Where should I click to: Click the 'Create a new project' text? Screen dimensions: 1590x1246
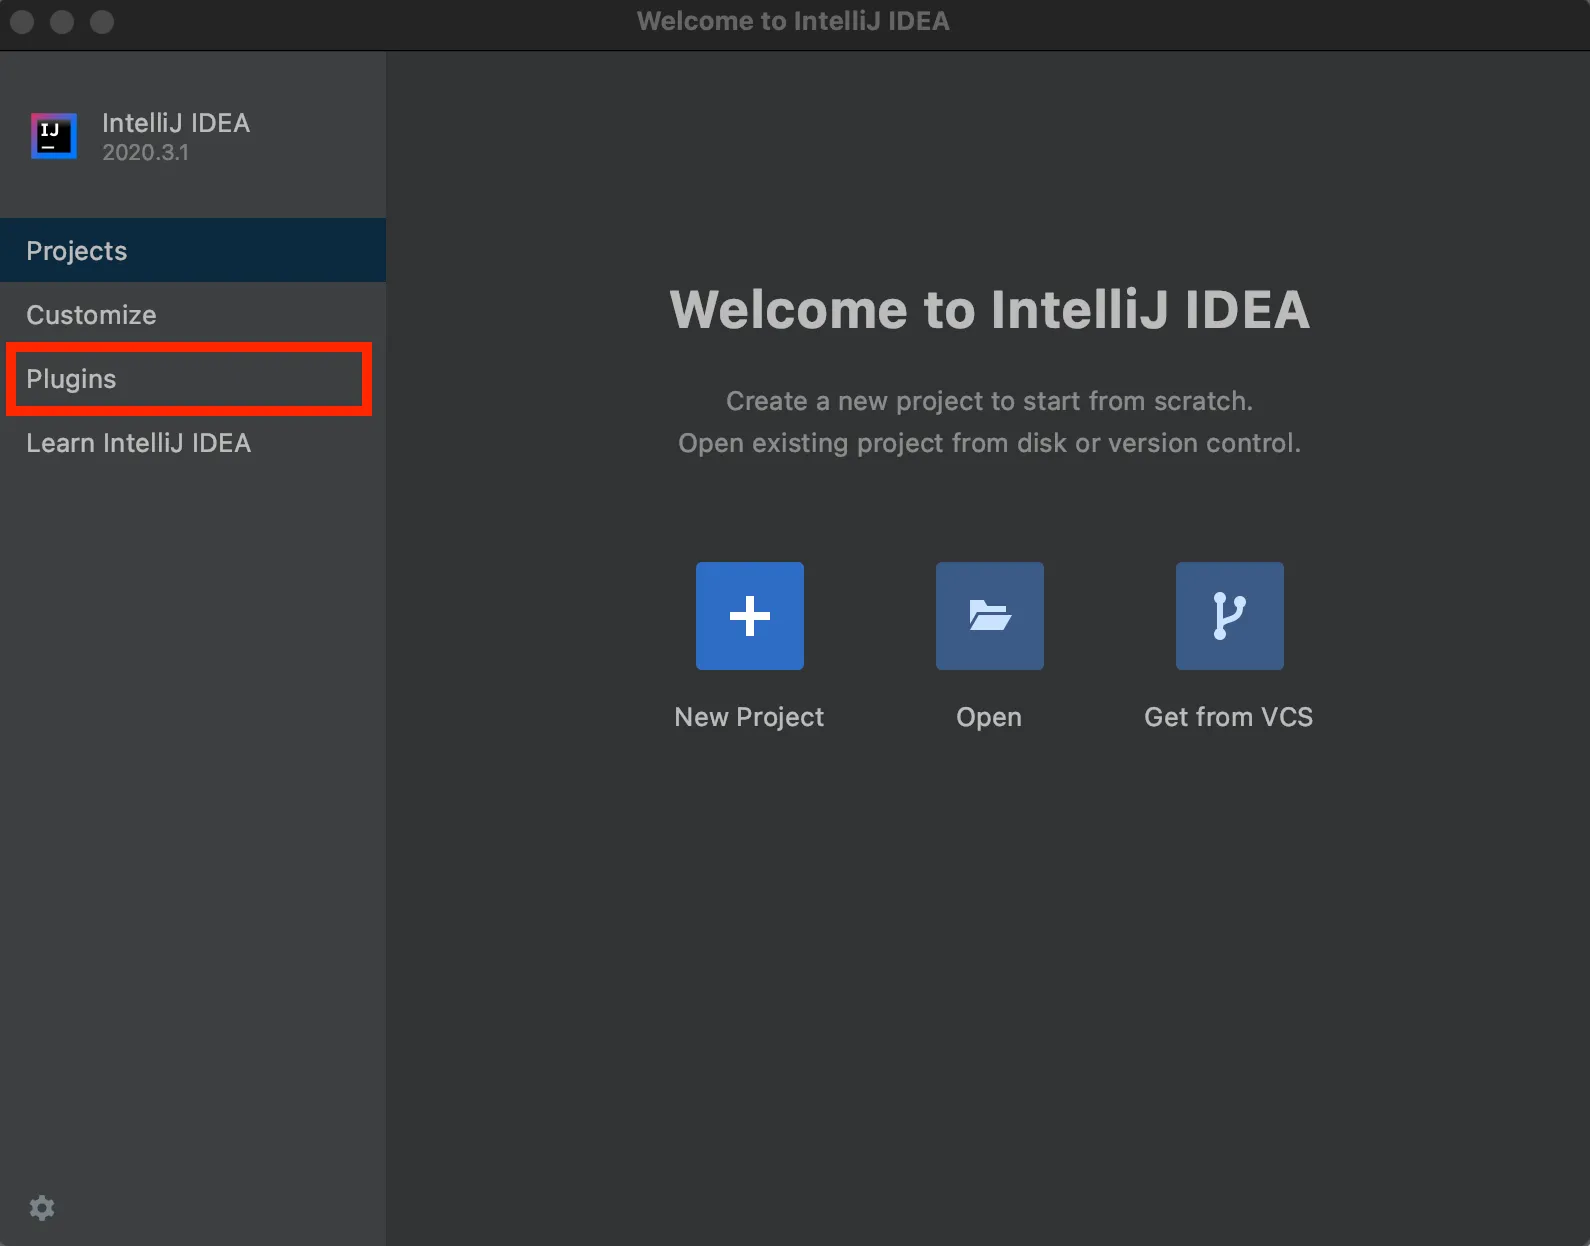[x=989, y=401]
